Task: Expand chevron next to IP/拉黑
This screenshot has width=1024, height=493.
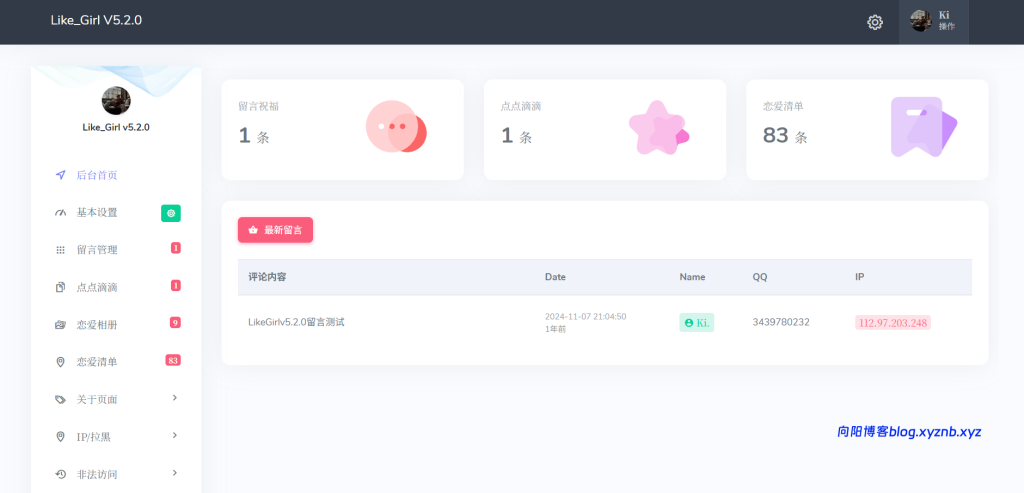Action: coord(175,435)
